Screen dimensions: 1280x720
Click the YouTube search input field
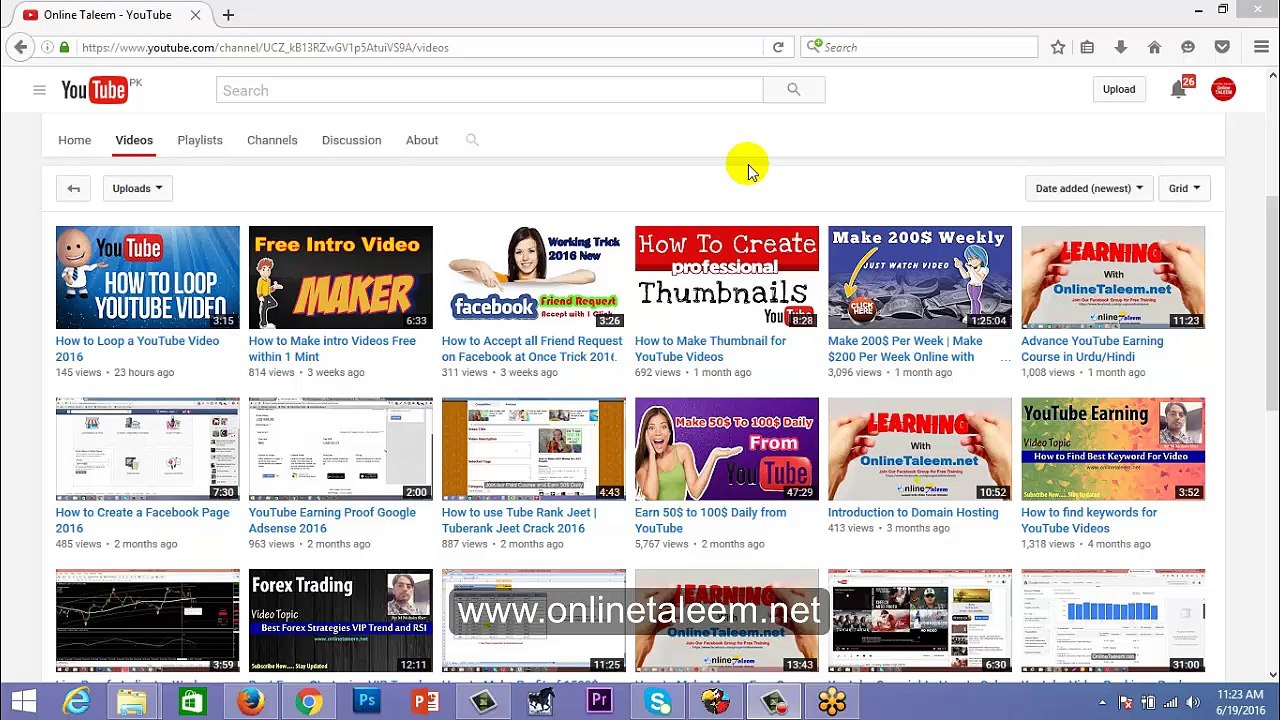pos(490,90)
